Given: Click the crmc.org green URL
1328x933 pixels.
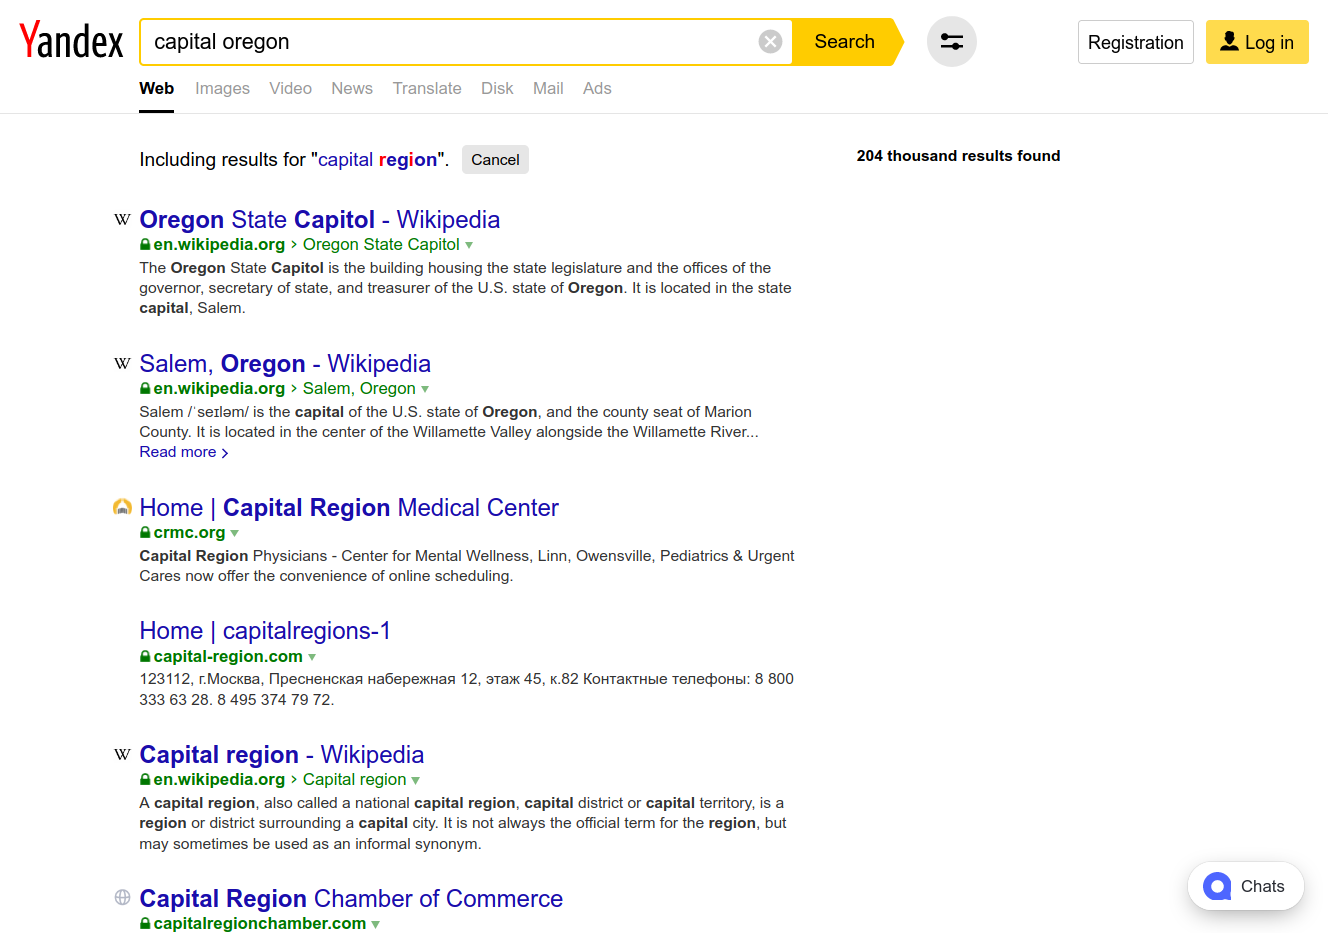Looking at the screenshot, I should click(189, 533).
